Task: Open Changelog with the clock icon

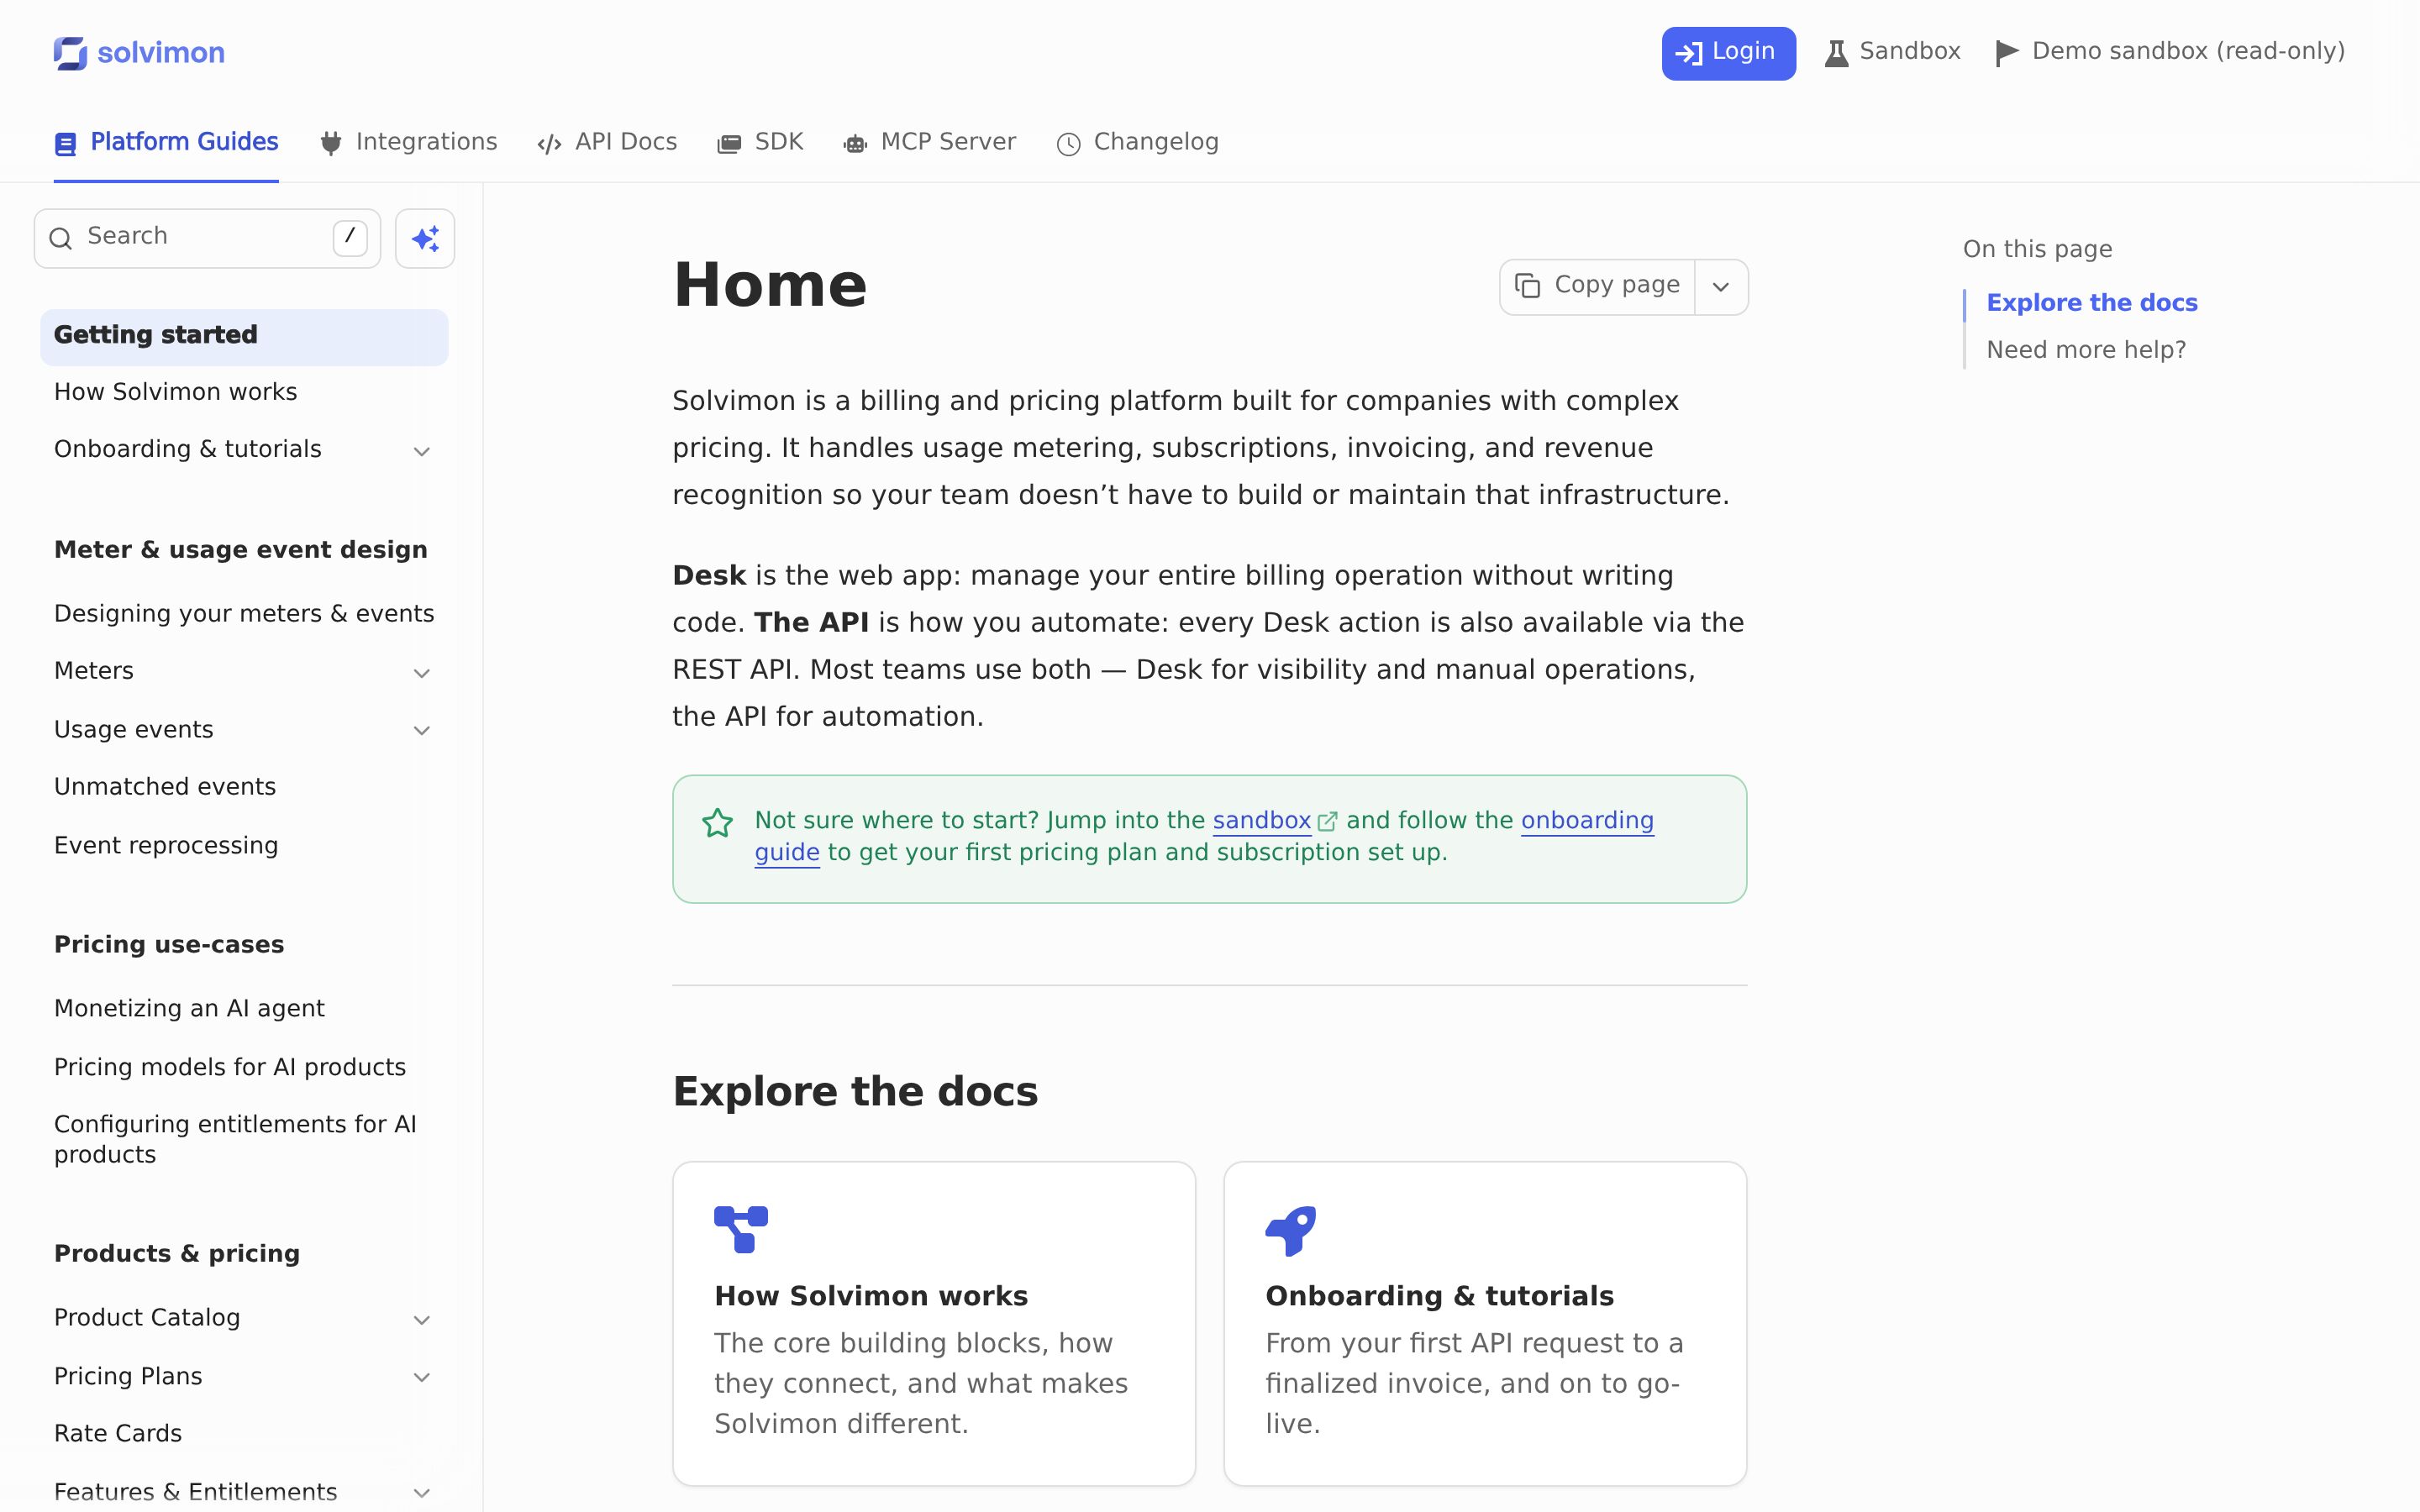Action: point(1068,144)
